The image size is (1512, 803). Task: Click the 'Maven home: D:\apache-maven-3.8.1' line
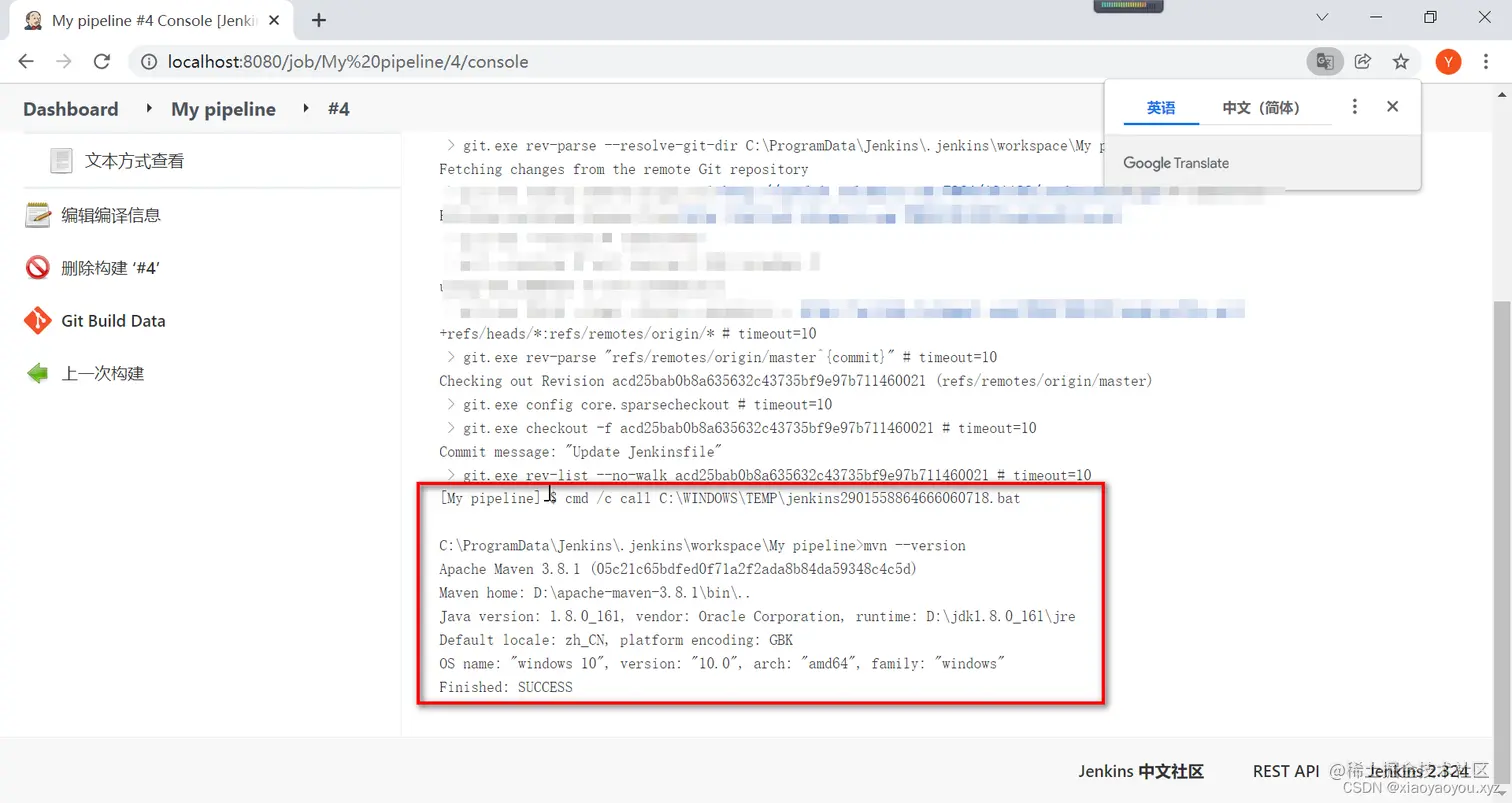pyautogui.click(x=595, y=593)
